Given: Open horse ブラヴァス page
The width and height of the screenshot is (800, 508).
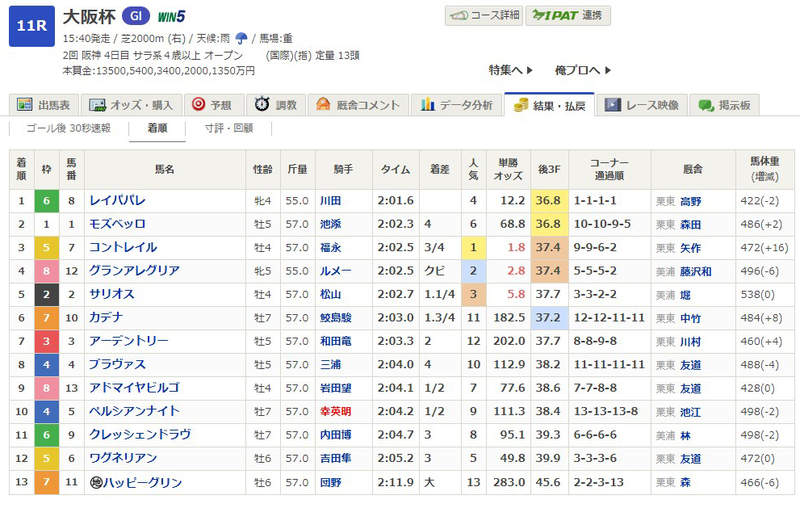Looking at the screenshot, I should [x=117, y=365].
